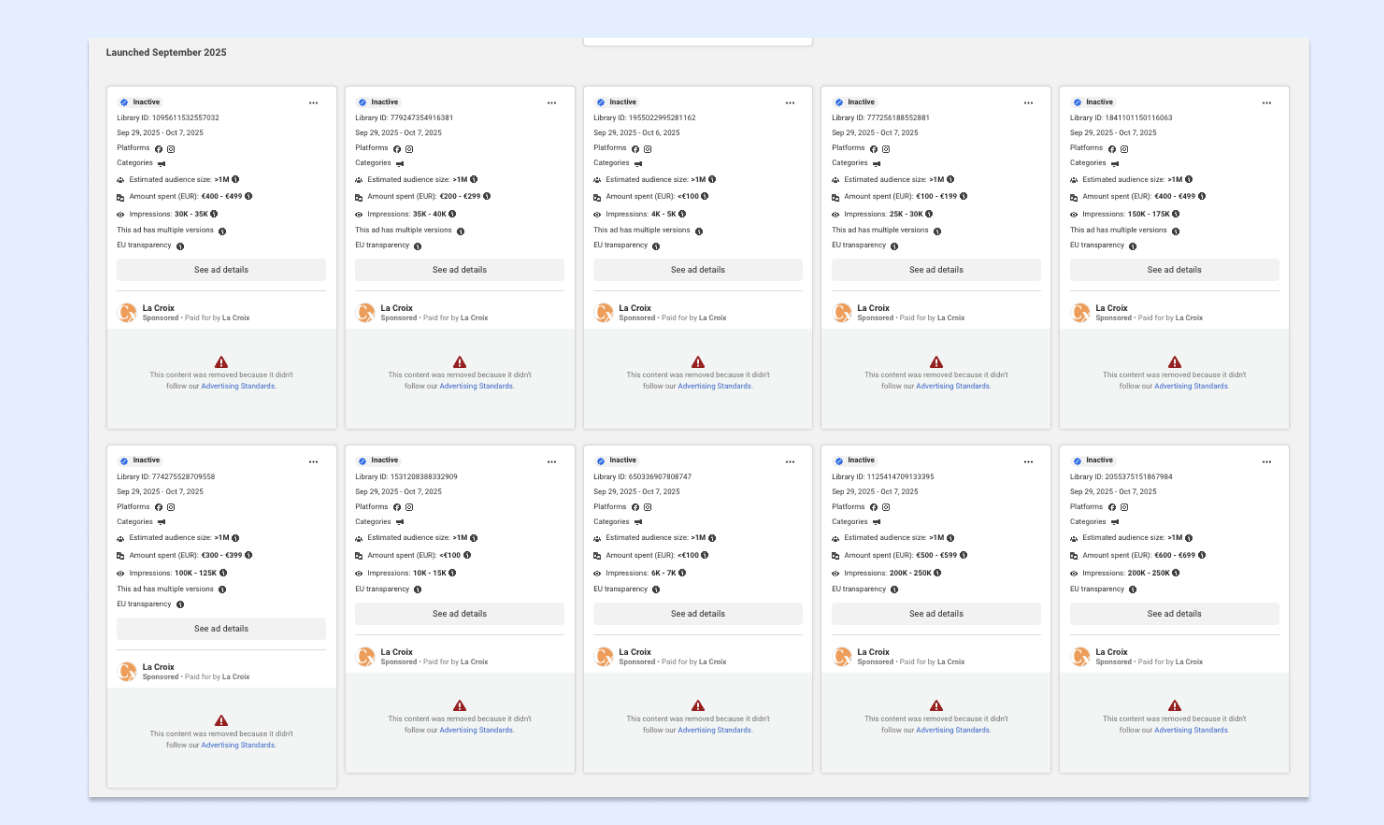The height and width of the screenshot is (825, 1384).
Task: Click La Croix avatar on ad 779247354916381
Action: point(366,313)
